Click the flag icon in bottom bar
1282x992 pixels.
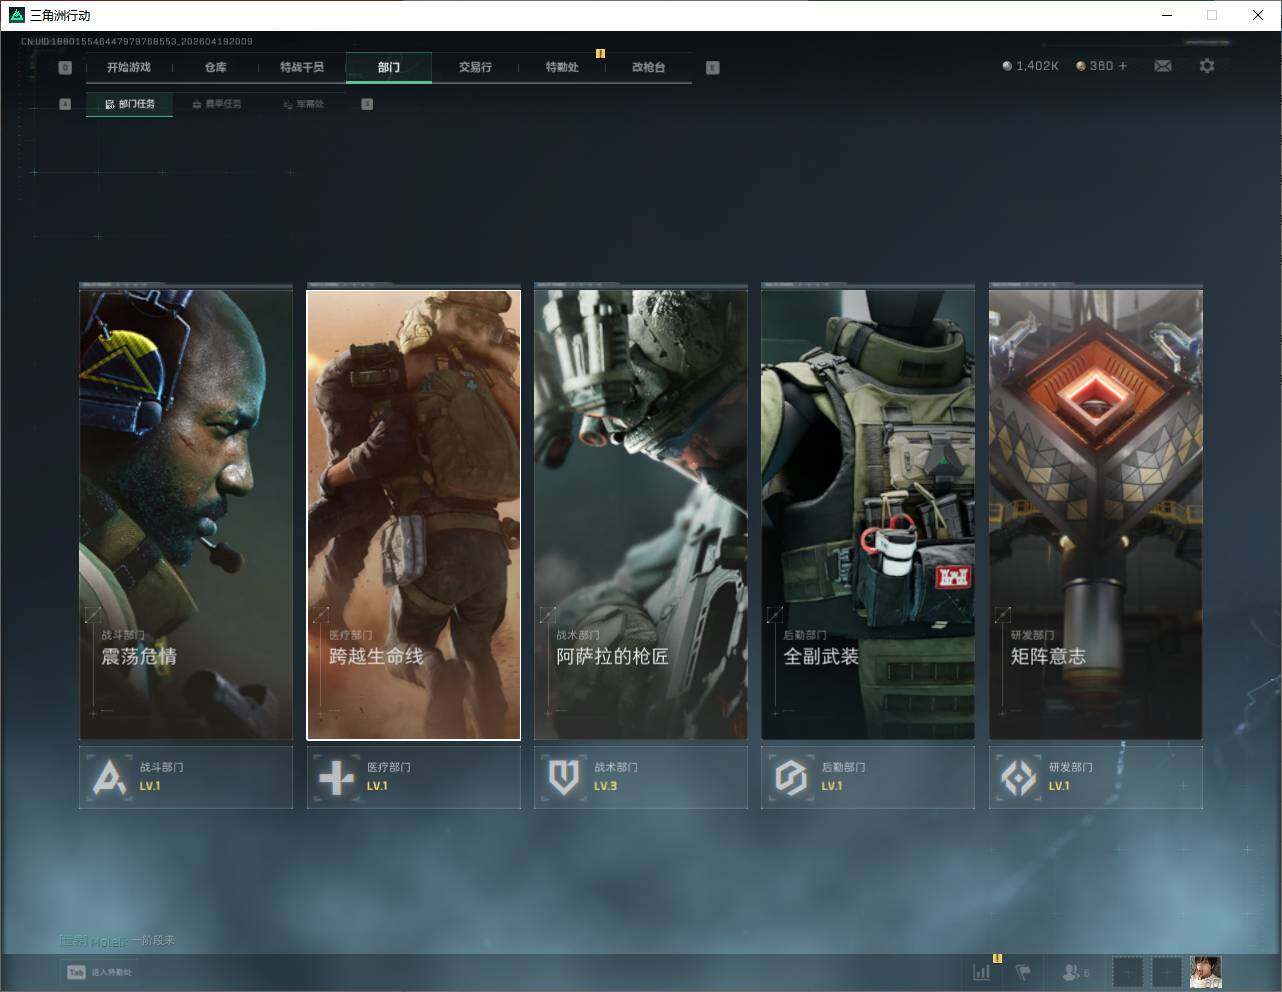pyautogui.click(x=1023, y=971)
